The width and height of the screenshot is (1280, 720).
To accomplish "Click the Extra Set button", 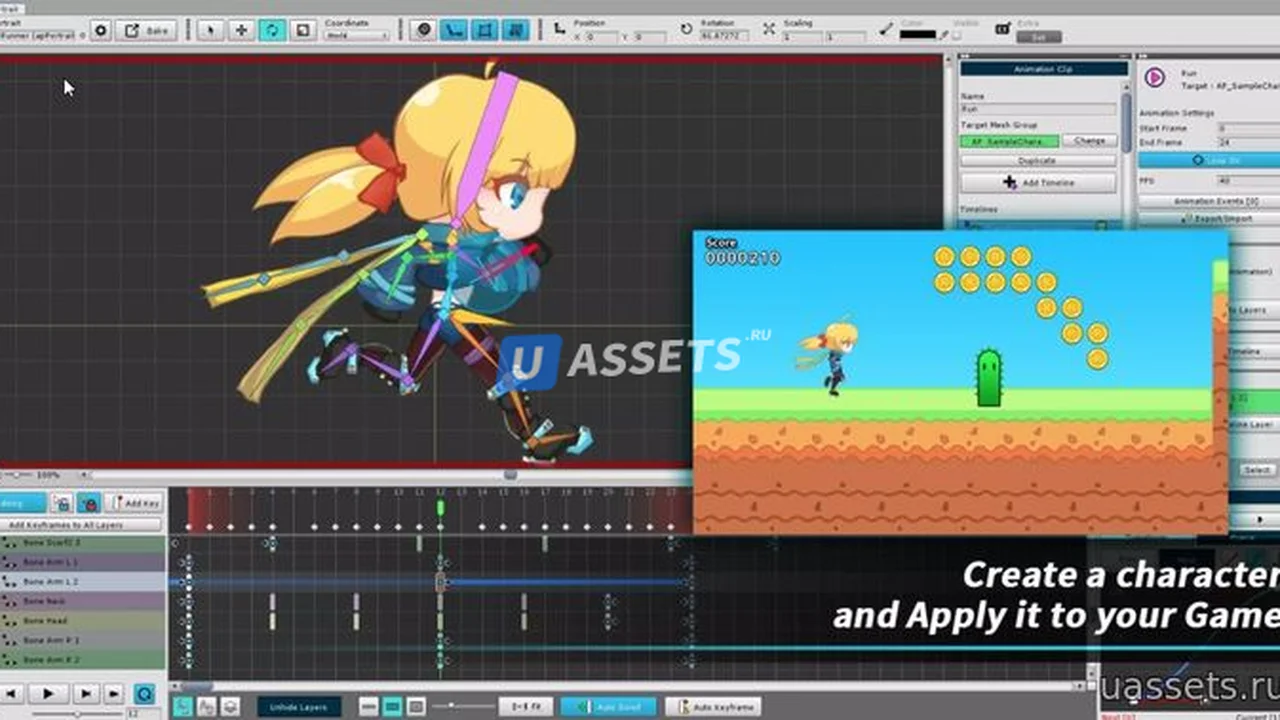I will [1039, 37].
